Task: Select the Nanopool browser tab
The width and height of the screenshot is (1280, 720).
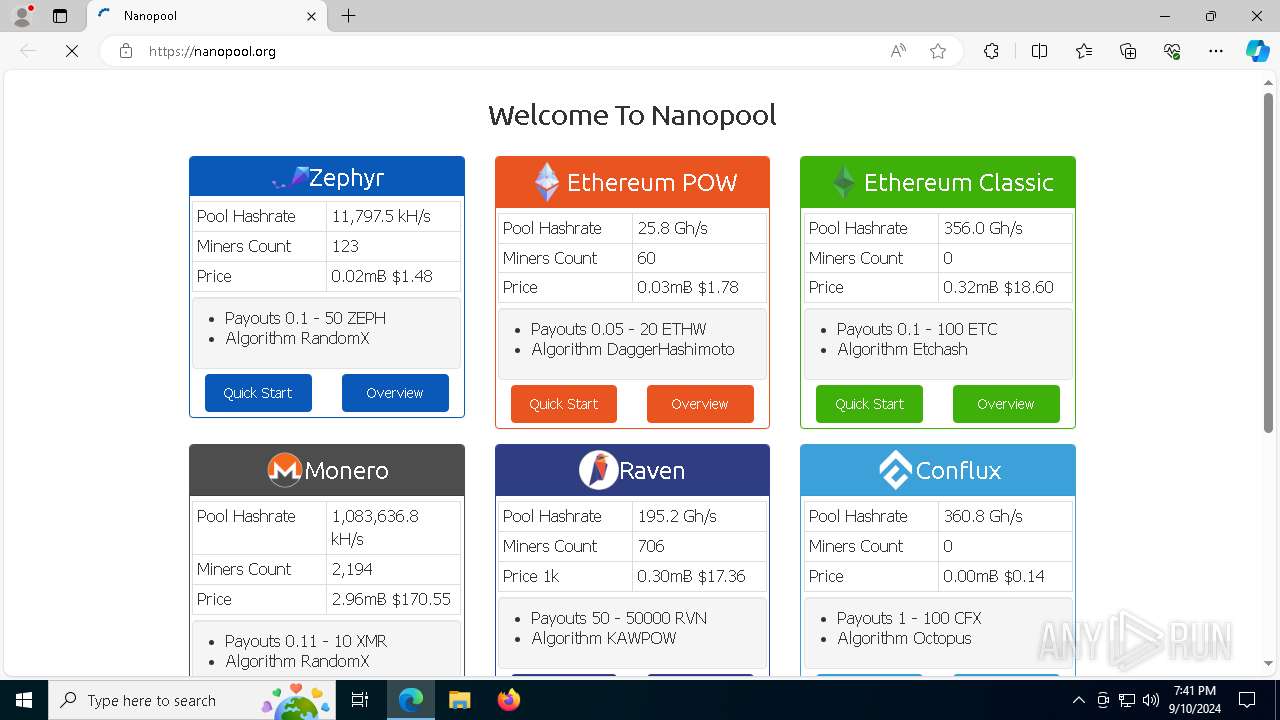Action: (208, 16)
